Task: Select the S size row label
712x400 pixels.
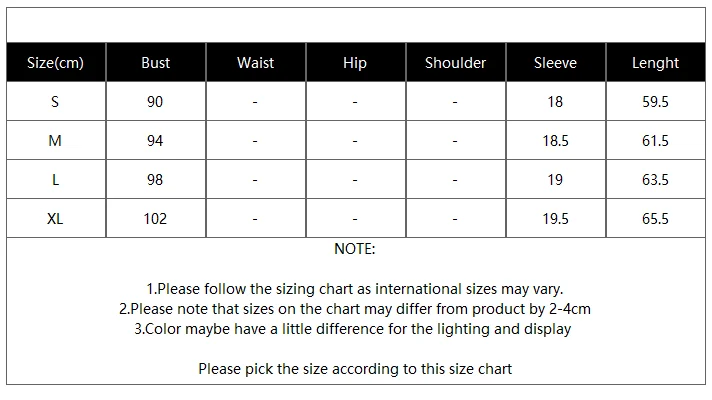Action: [x=55, y=102]
